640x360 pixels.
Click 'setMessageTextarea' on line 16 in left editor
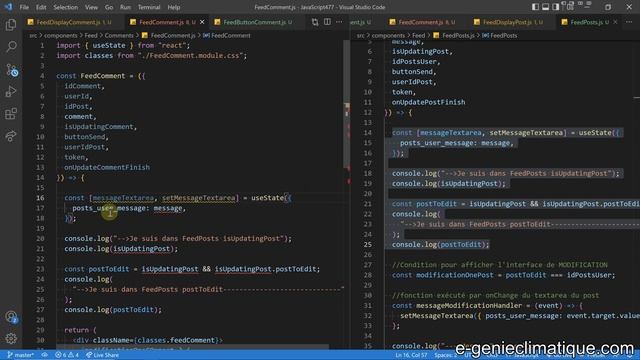pos(198,198)
